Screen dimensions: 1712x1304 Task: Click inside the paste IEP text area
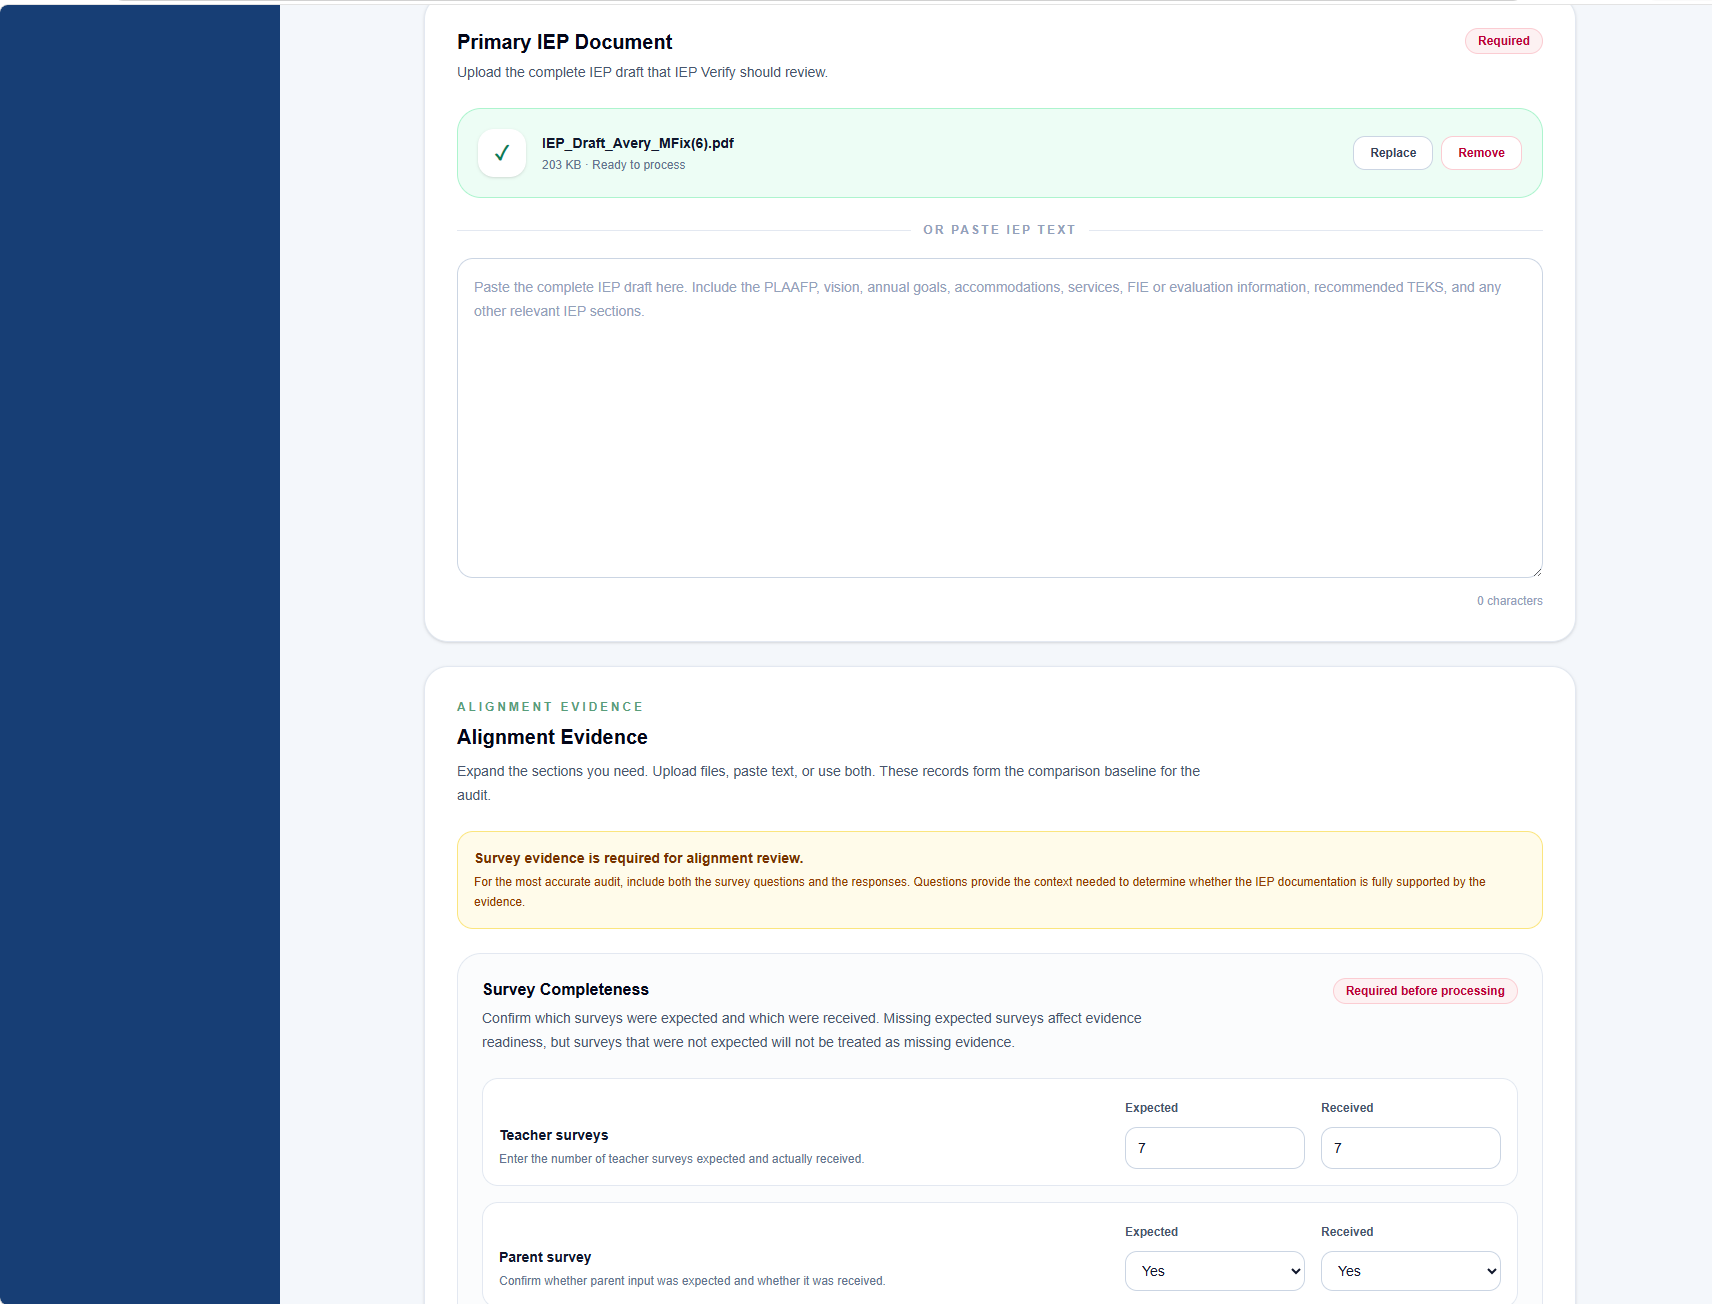999,418
